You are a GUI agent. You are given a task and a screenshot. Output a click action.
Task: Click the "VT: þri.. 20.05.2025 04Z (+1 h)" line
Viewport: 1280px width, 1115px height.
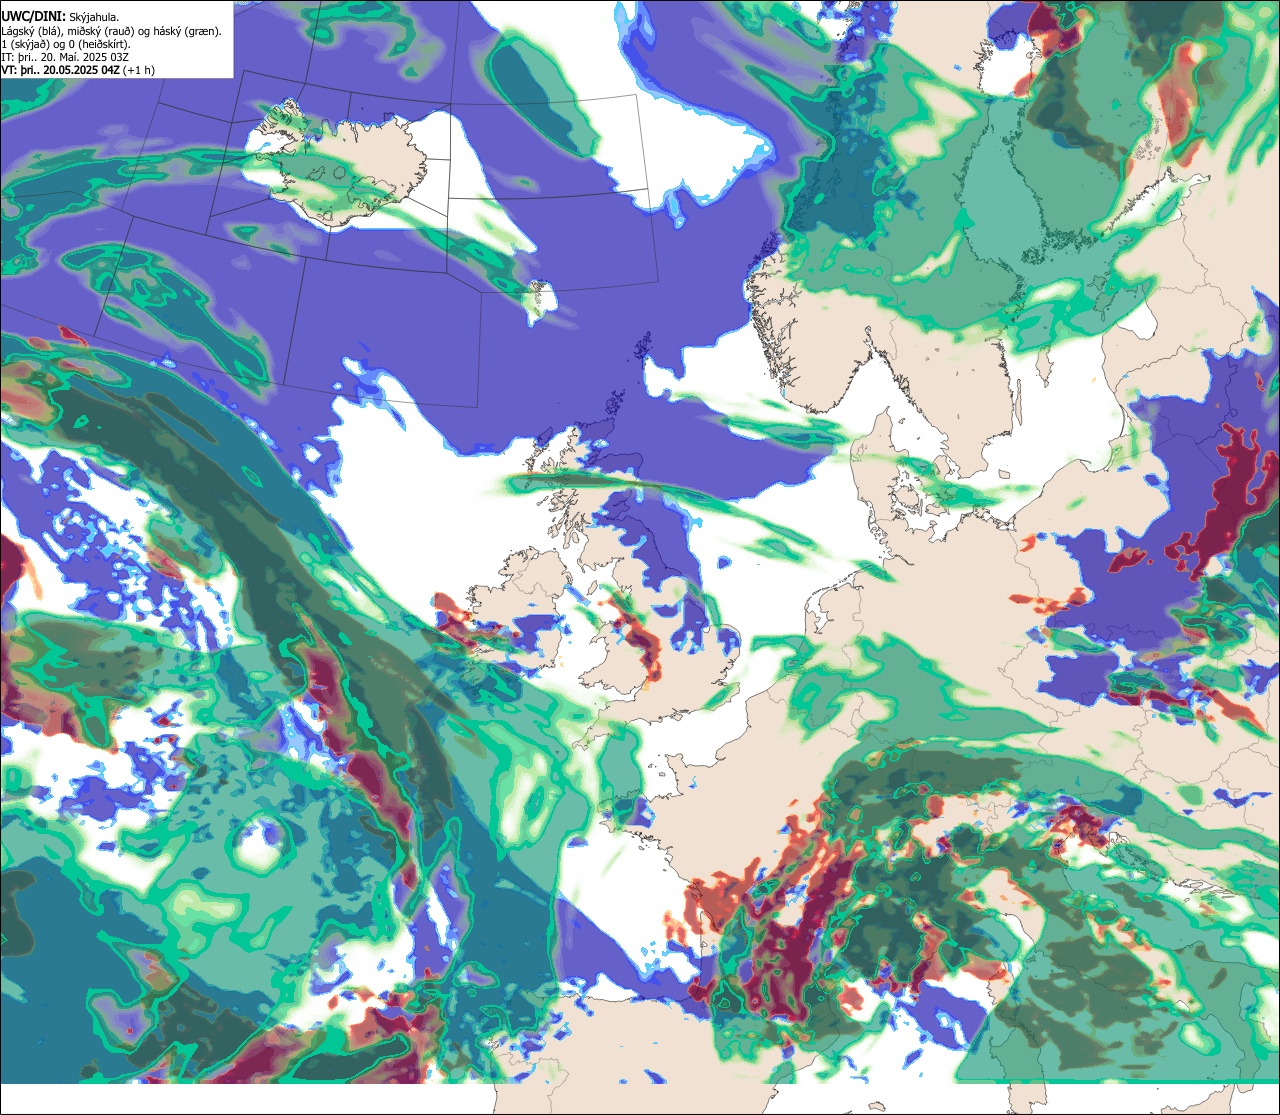(78, 70)
